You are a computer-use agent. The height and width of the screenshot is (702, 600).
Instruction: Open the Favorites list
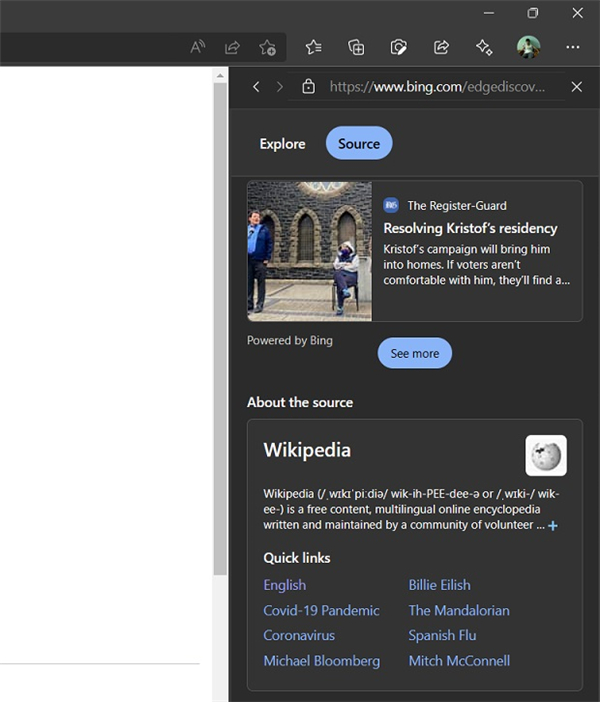pos(314,47)
